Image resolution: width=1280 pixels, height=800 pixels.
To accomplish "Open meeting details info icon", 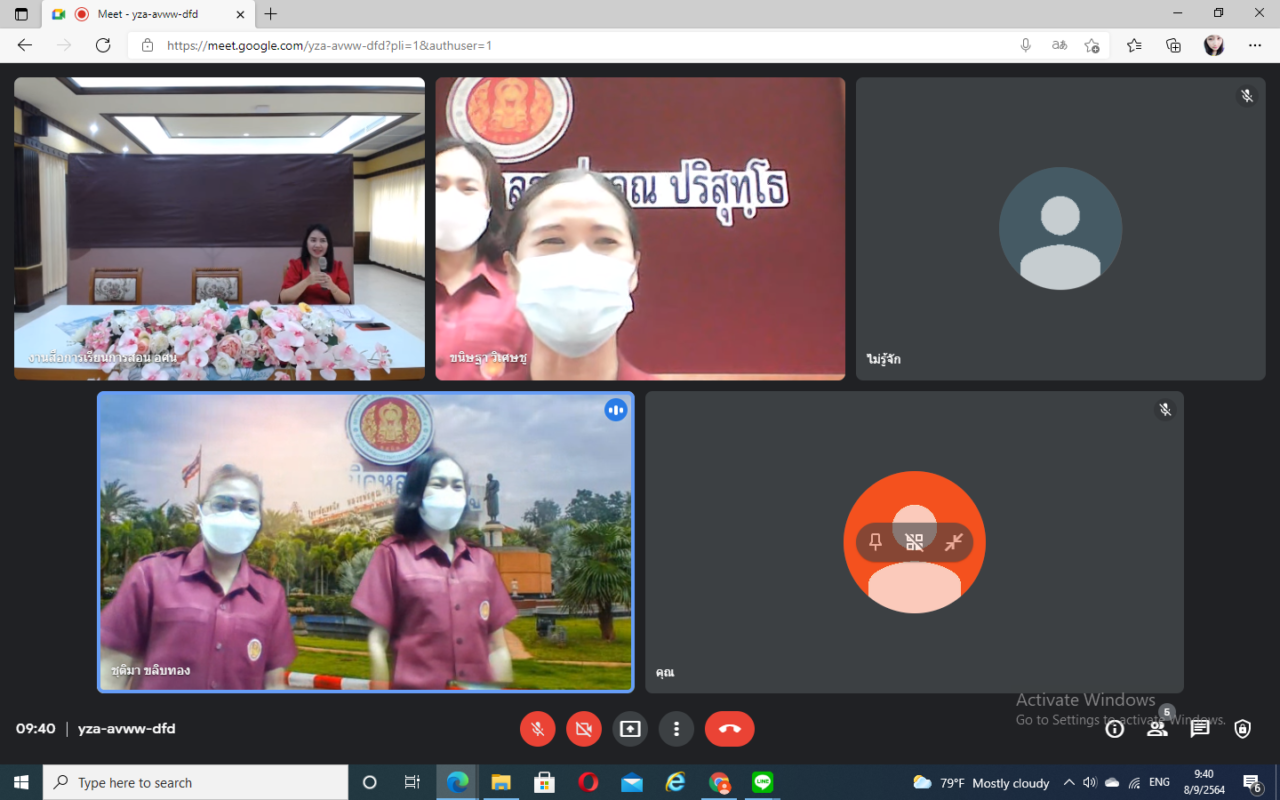I will coord(1114,729).
